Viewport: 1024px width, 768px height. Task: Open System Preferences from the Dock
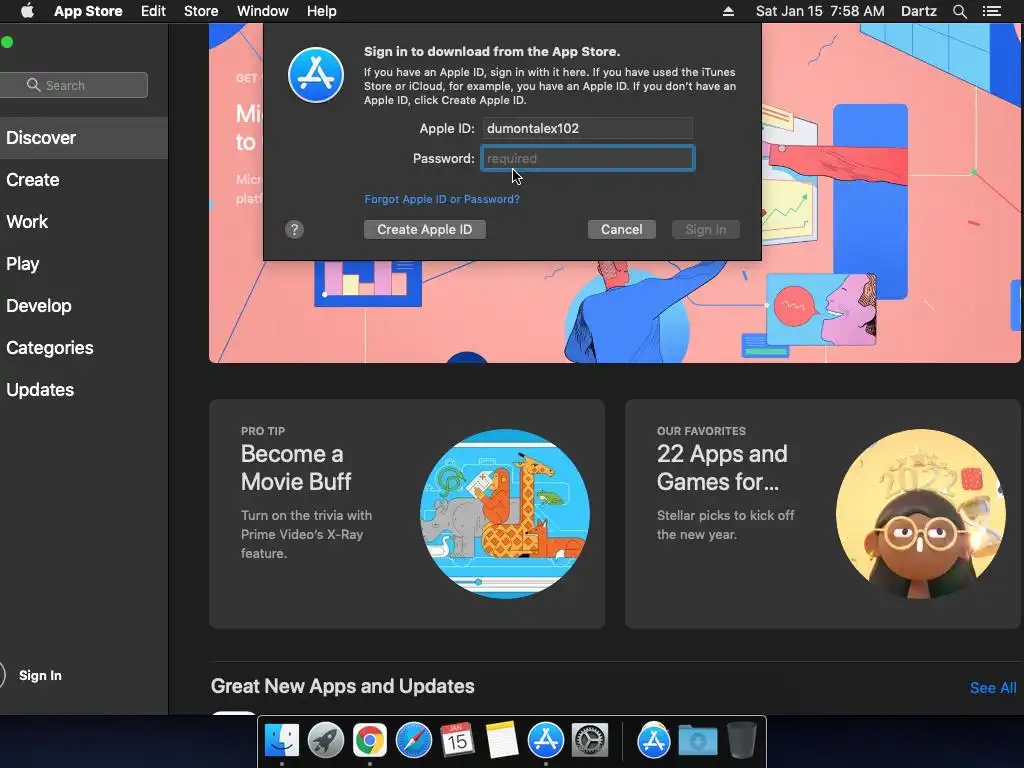(x=590, y=740)
